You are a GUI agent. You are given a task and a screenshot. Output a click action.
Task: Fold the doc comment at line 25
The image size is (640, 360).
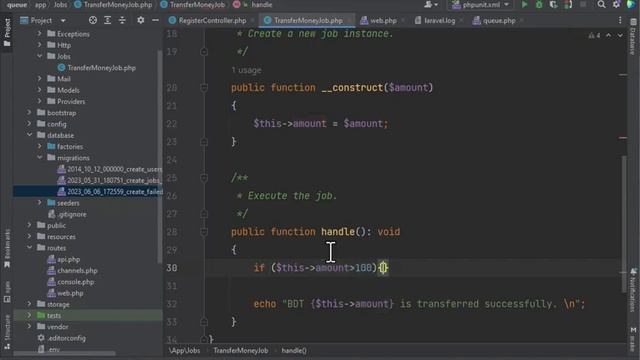[x=204, y=178]
